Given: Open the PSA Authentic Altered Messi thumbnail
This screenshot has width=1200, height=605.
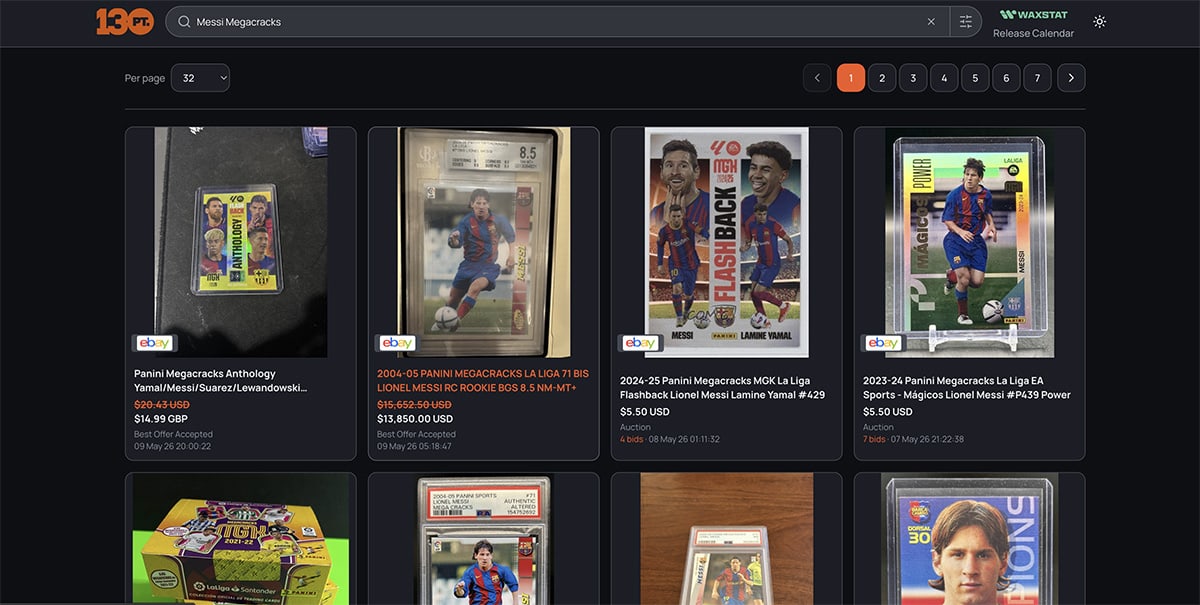Looking at the screenshot, I should pyautogui.click(x=484, y=539).
